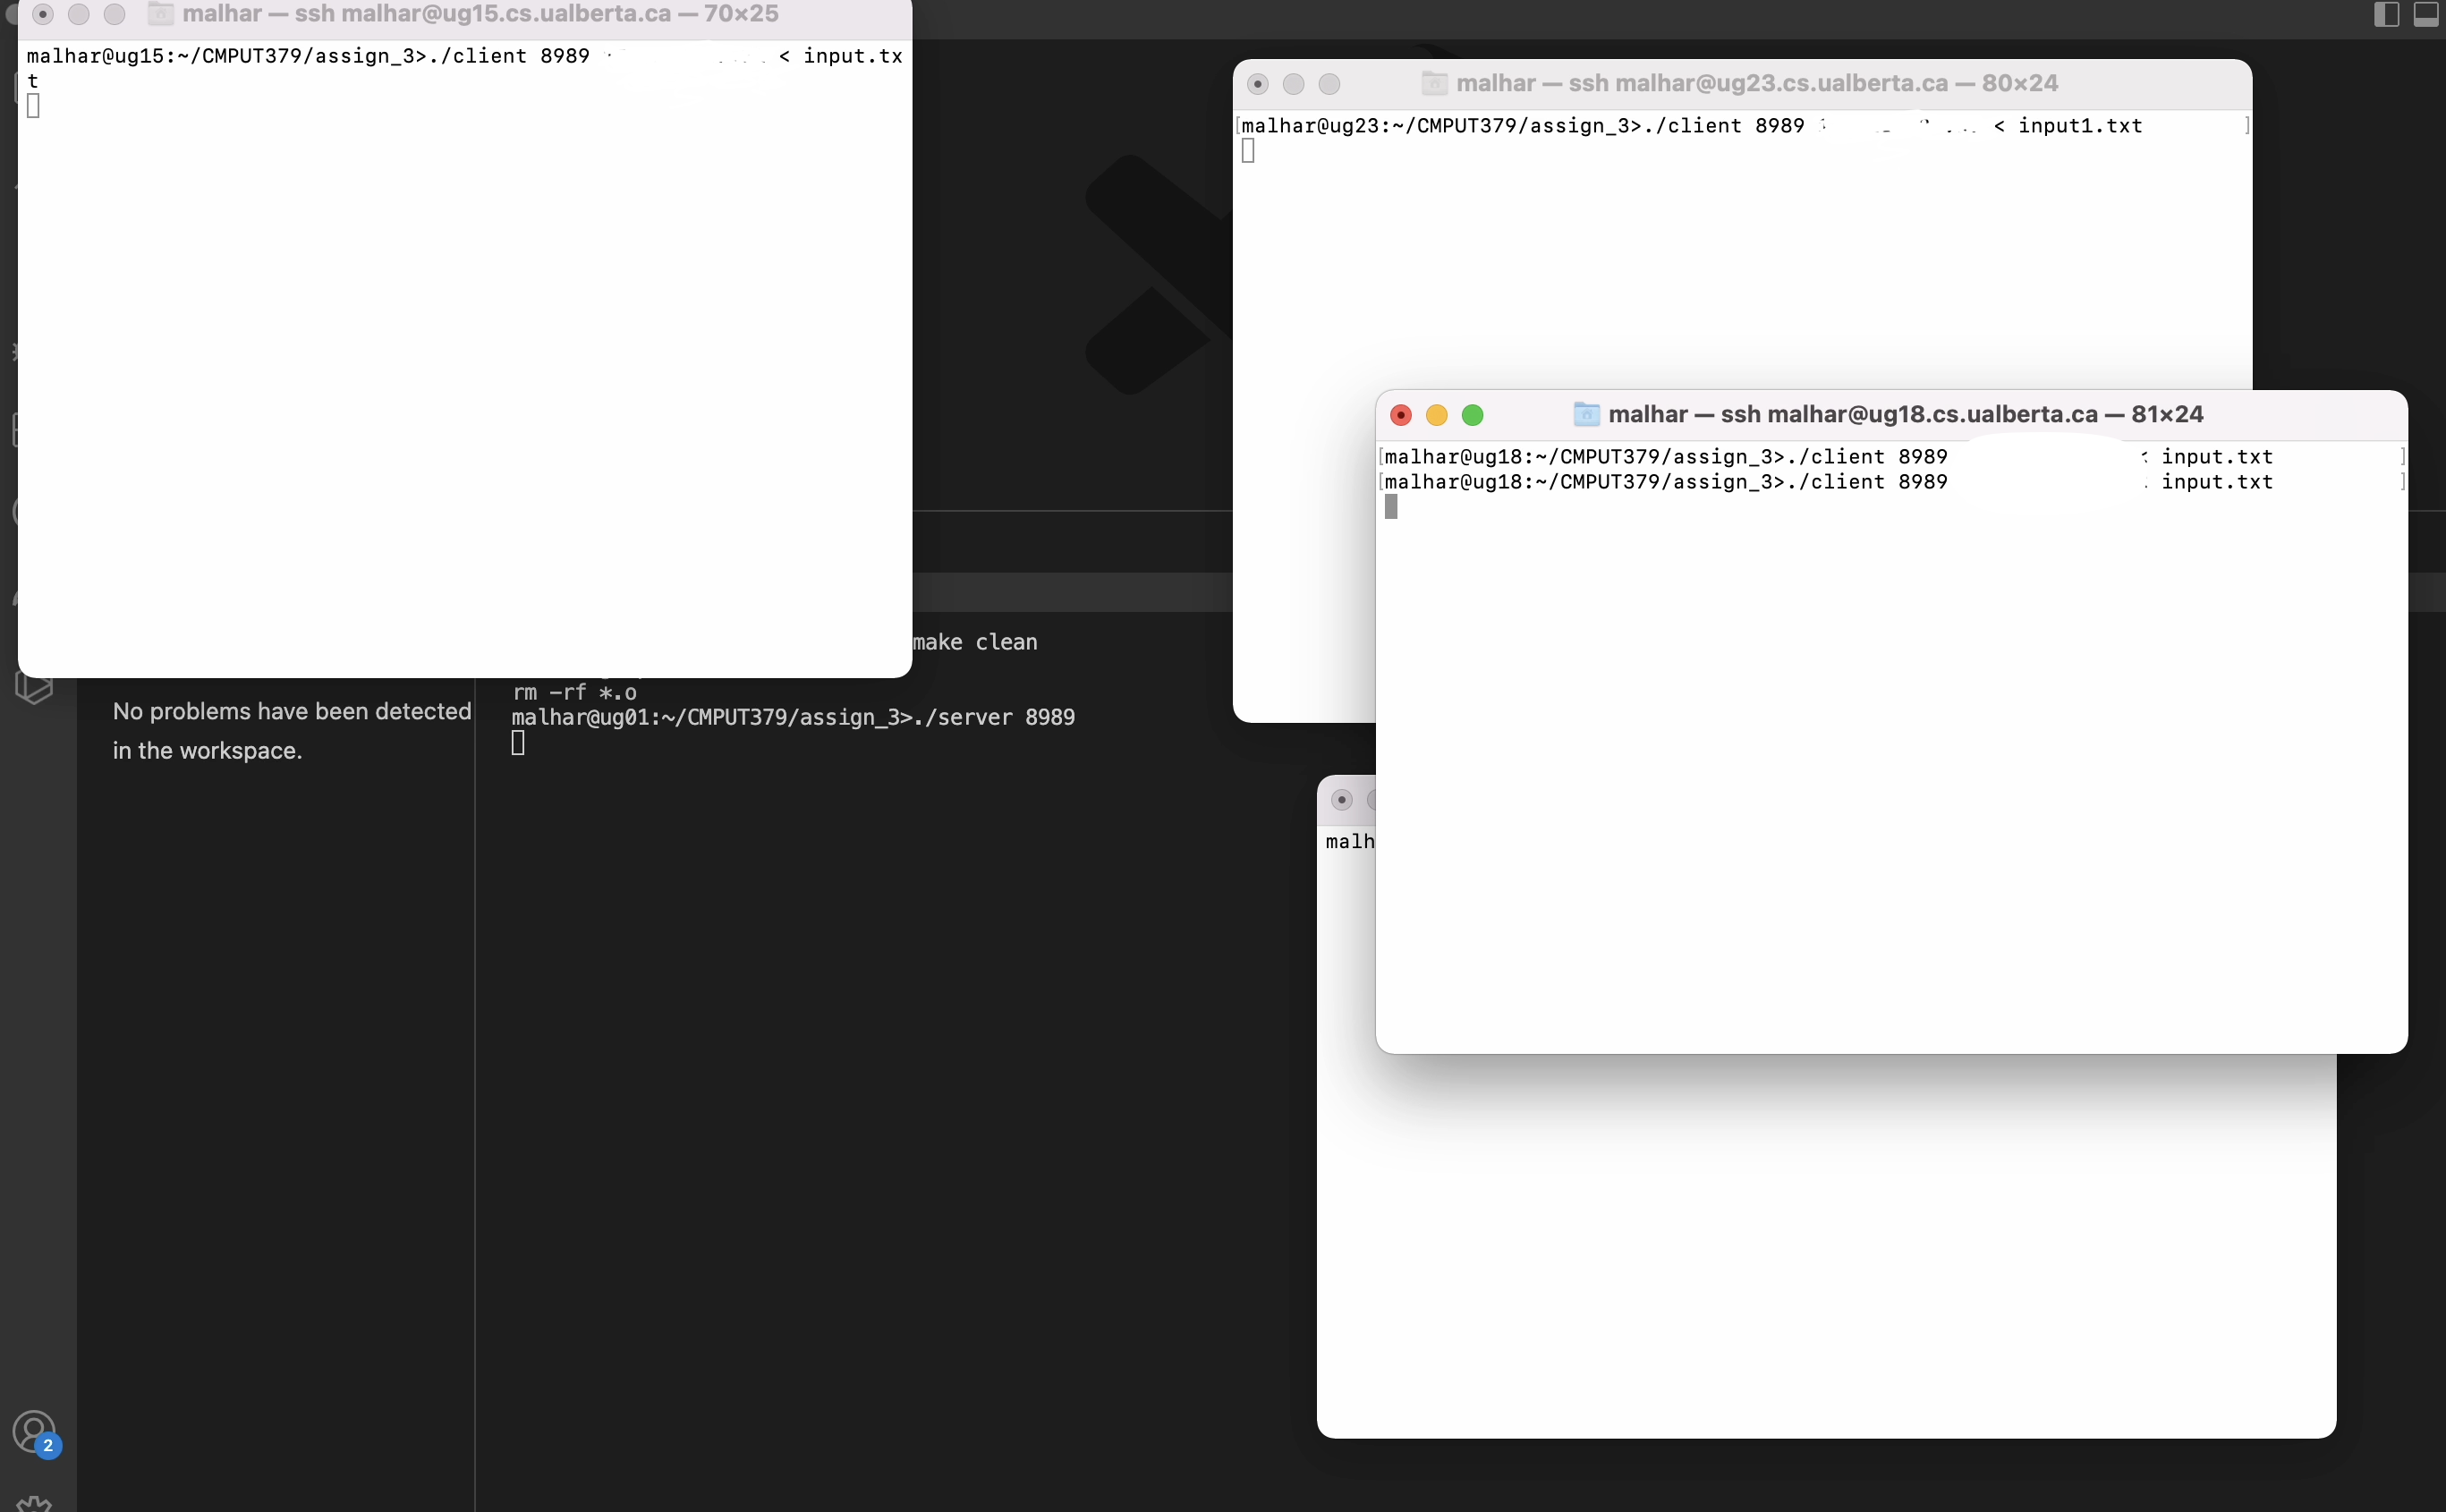Click 'make clean' in VS Code terminal

point(975,642)
